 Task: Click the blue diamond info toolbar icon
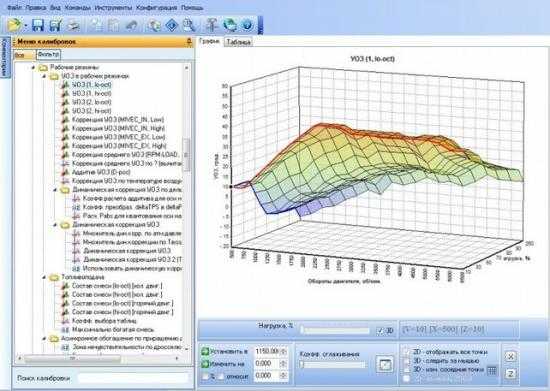pos(172,25)
